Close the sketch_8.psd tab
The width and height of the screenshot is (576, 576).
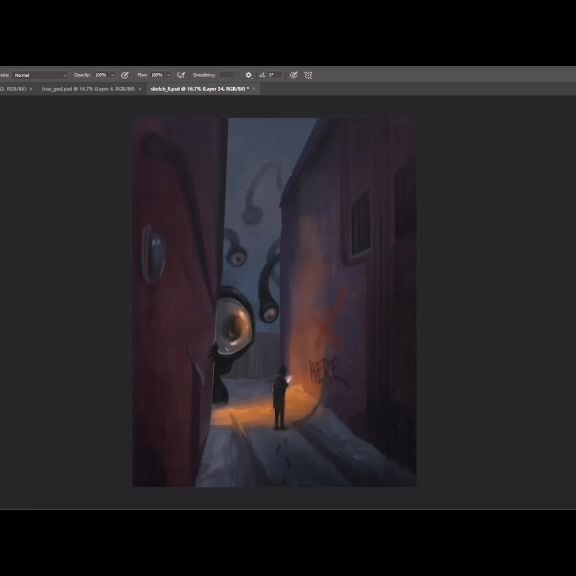254,89
